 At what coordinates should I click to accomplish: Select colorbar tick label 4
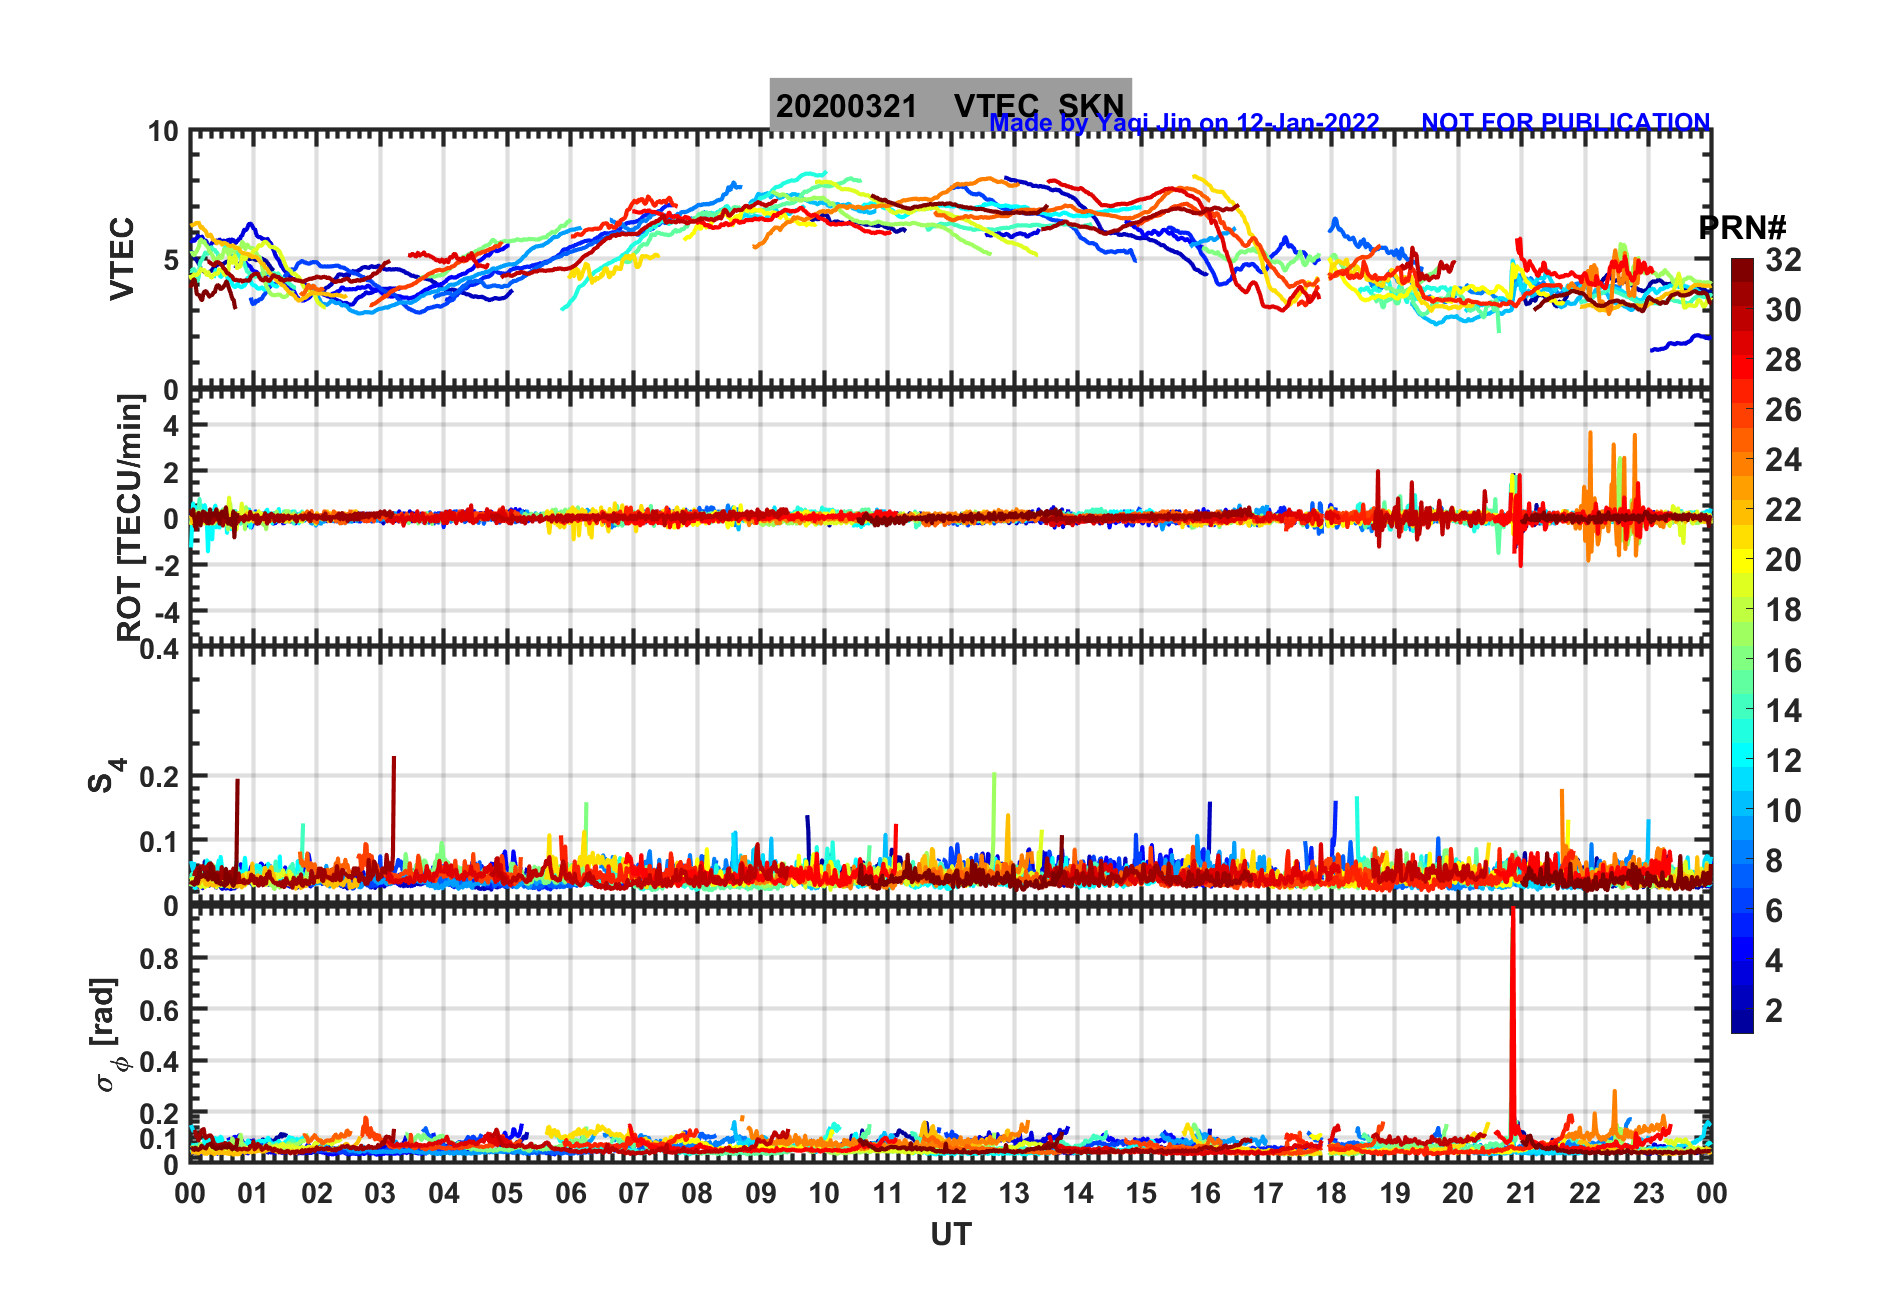coord(1774,961)
